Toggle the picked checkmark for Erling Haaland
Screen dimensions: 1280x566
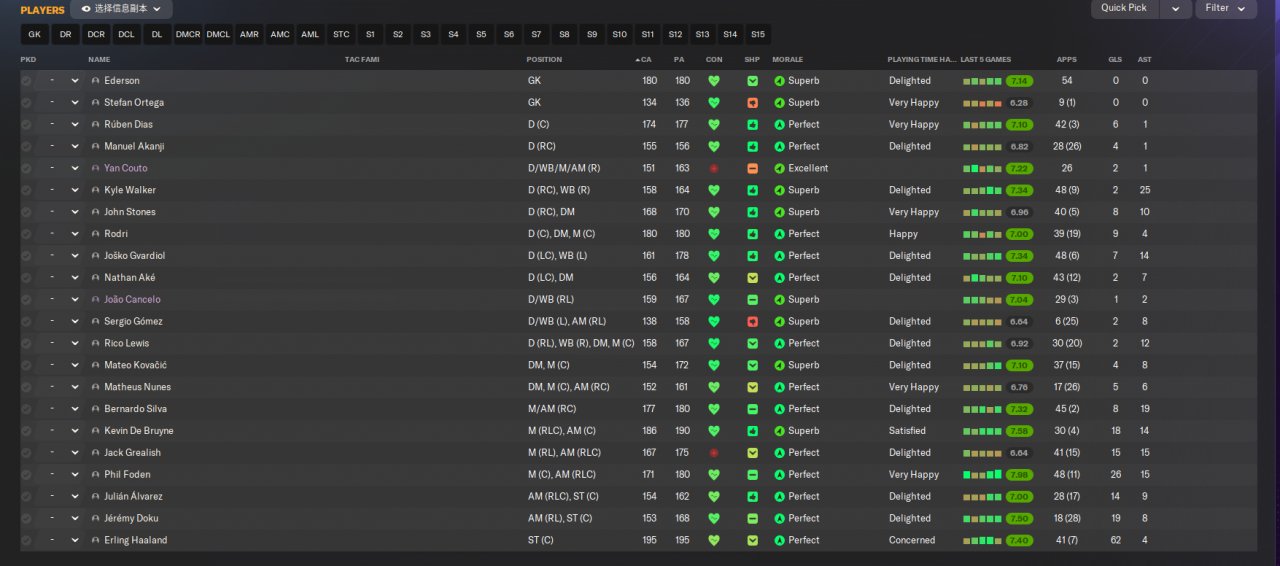(x=26, y=541)
